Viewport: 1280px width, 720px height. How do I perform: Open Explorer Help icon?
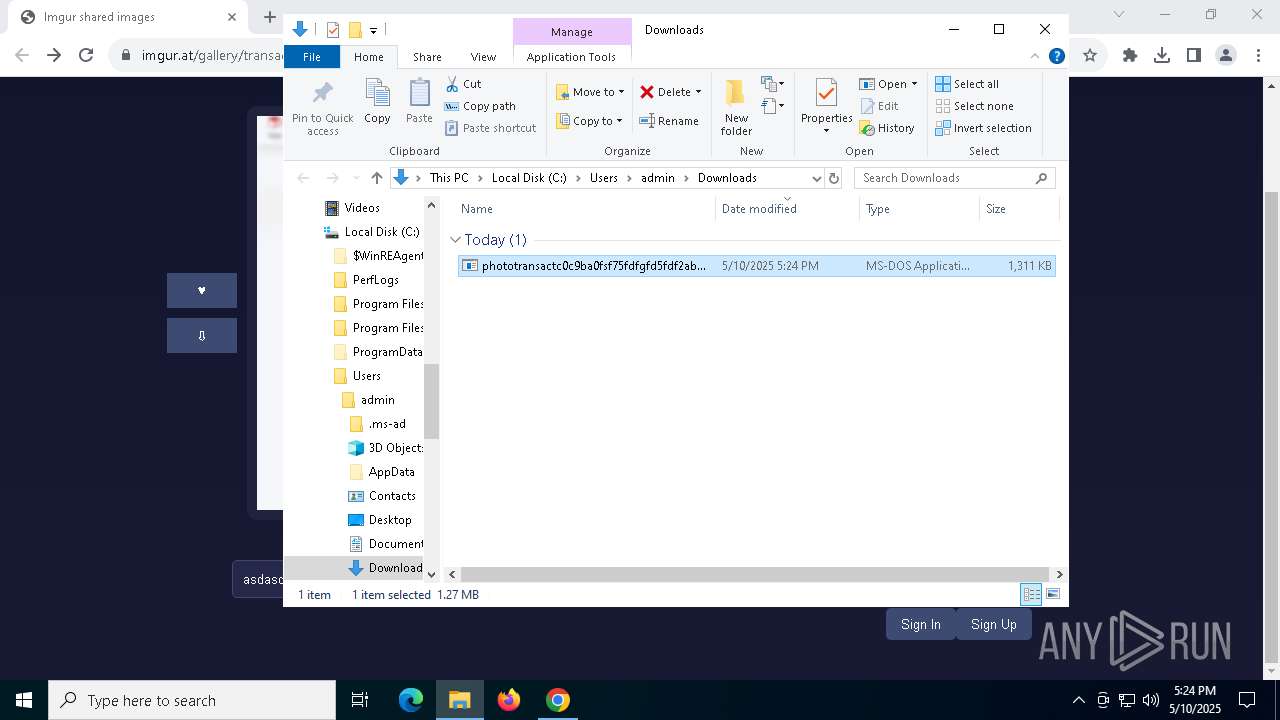pos(1056,57)
